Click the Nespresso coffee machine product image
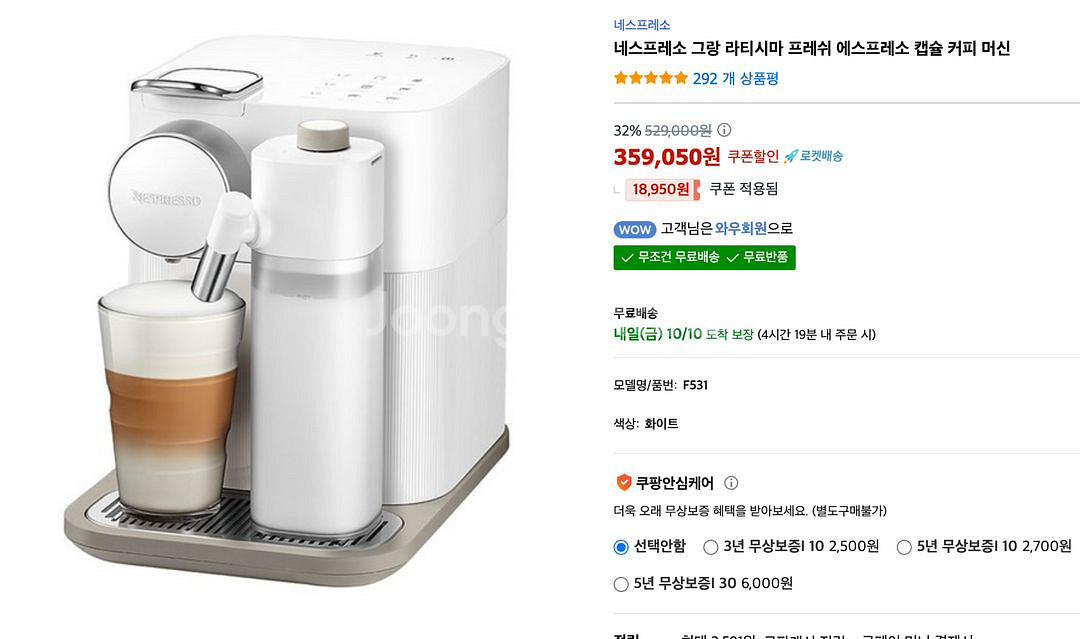Image resolution: width=1080 pixels, height=639 pixels. coord(290,310)
